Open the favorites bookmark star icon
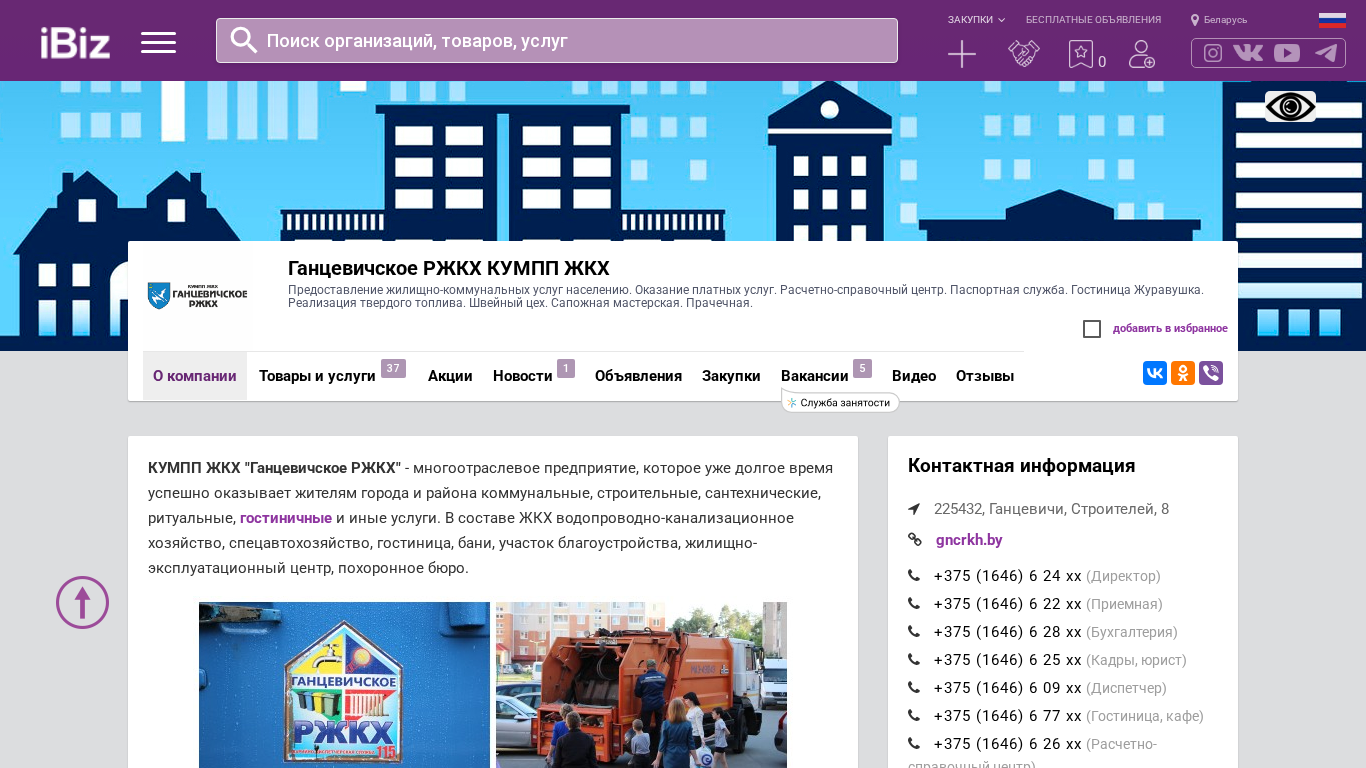 1081,54
